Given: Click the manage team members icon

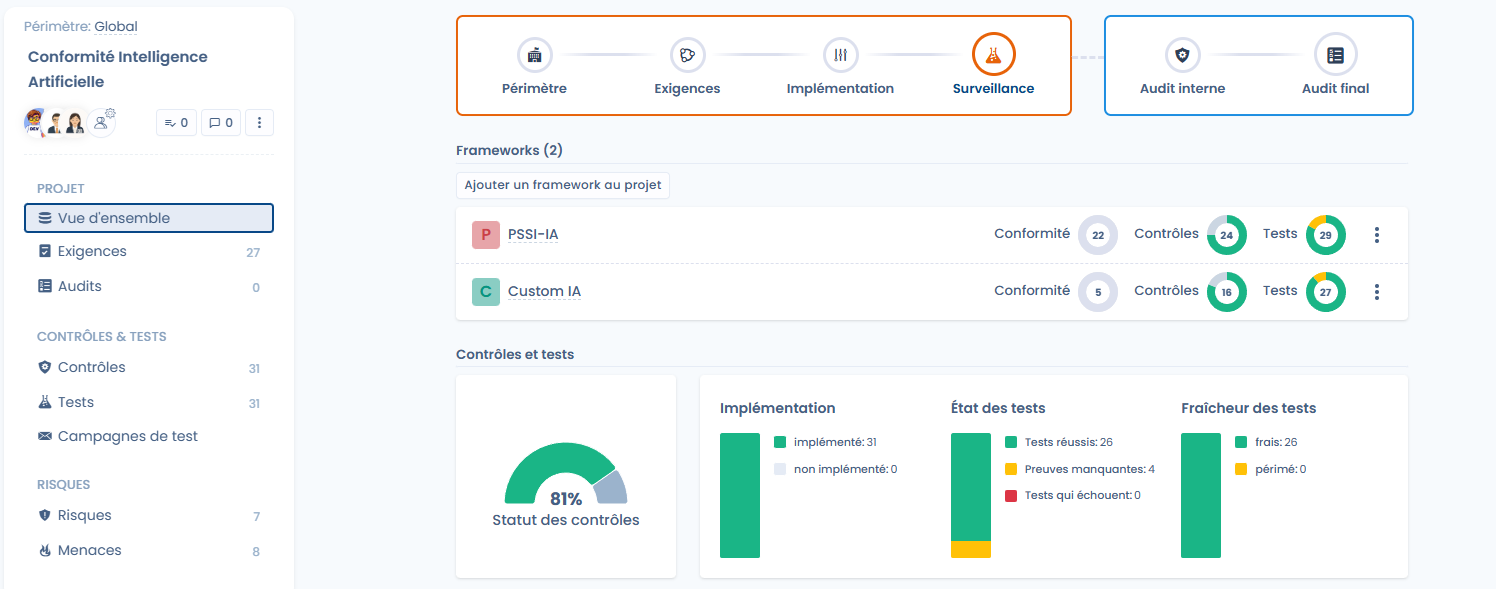Looking at the screenshot, I should click(x=102, y=122).
